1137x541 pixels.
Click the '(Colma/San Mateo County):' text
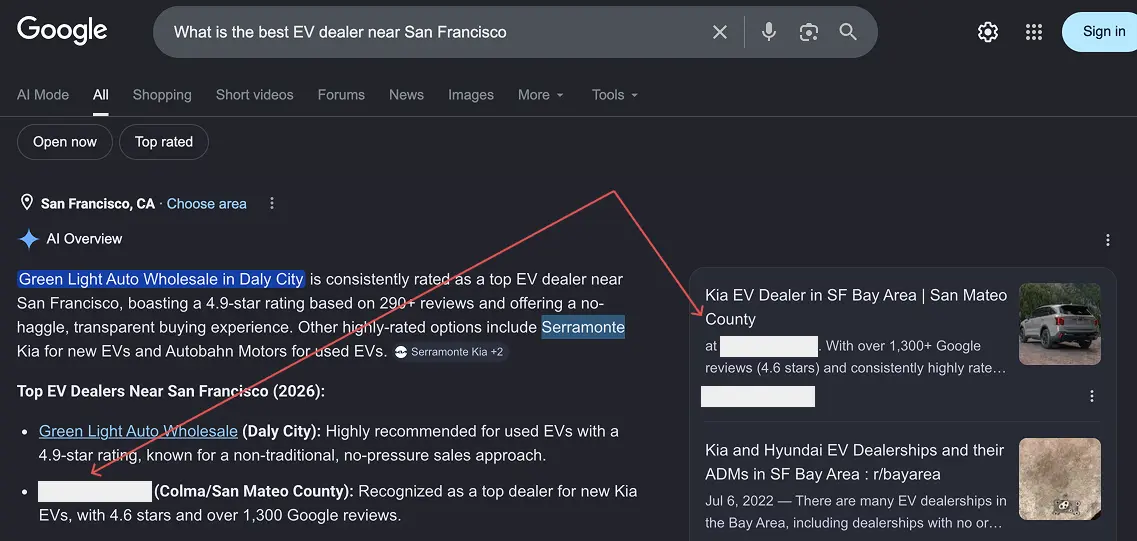click(254, 491)
